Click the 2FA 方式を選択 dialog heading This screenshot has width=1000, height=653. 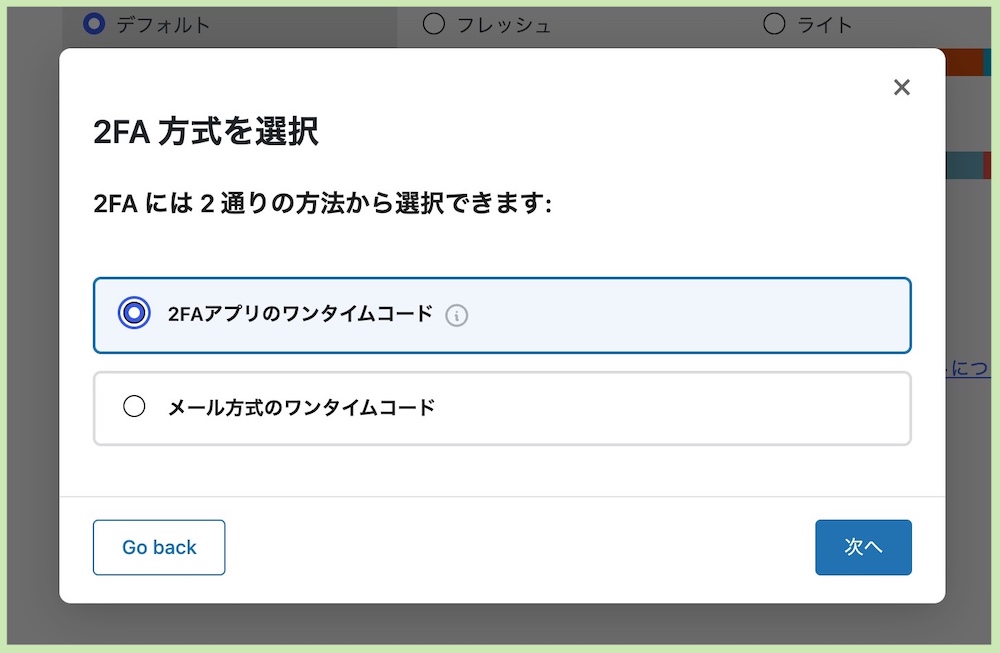click(206, 131)
